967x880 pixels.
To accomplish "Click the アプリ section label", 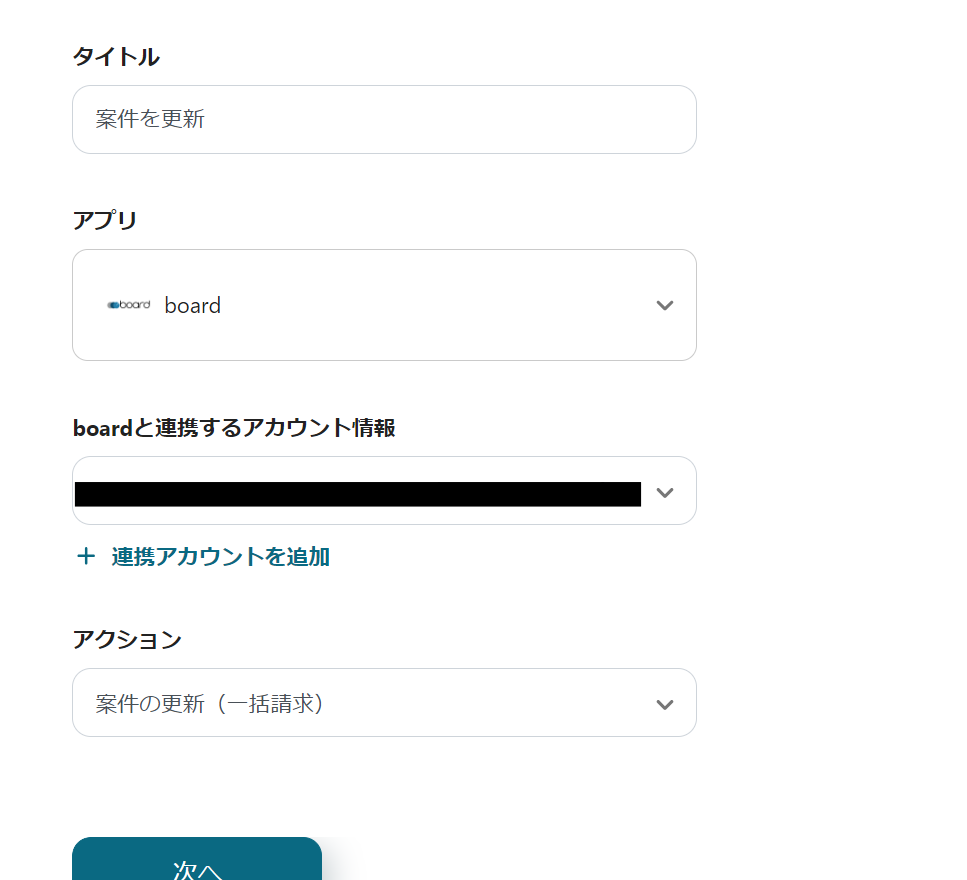I will coord(105,220).
